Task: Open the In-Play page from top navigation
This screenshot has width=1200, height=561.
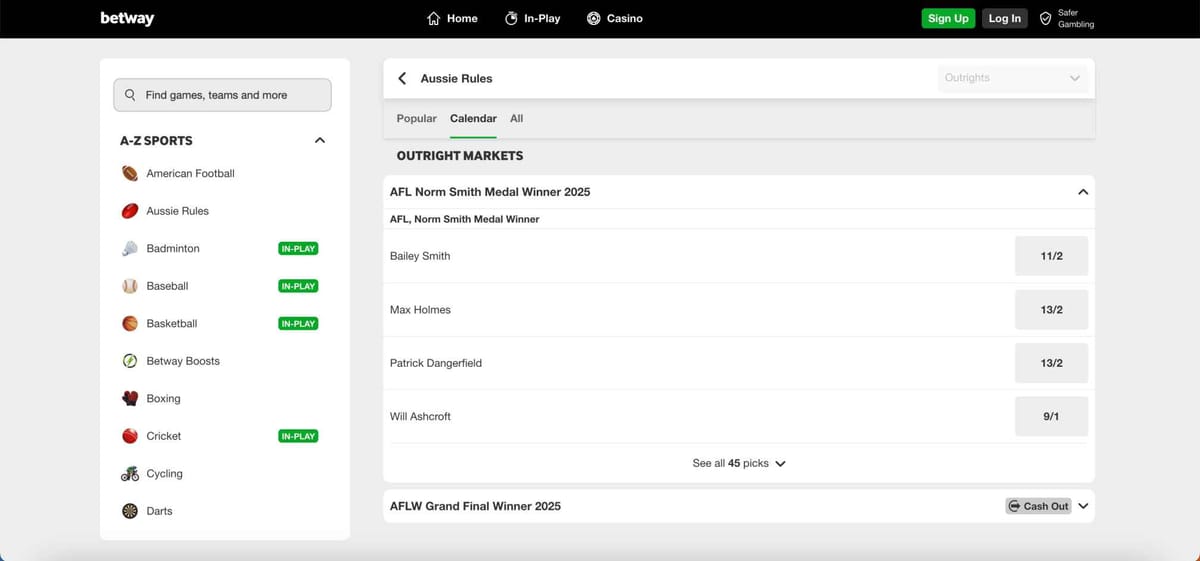Action: coord(532,18)
